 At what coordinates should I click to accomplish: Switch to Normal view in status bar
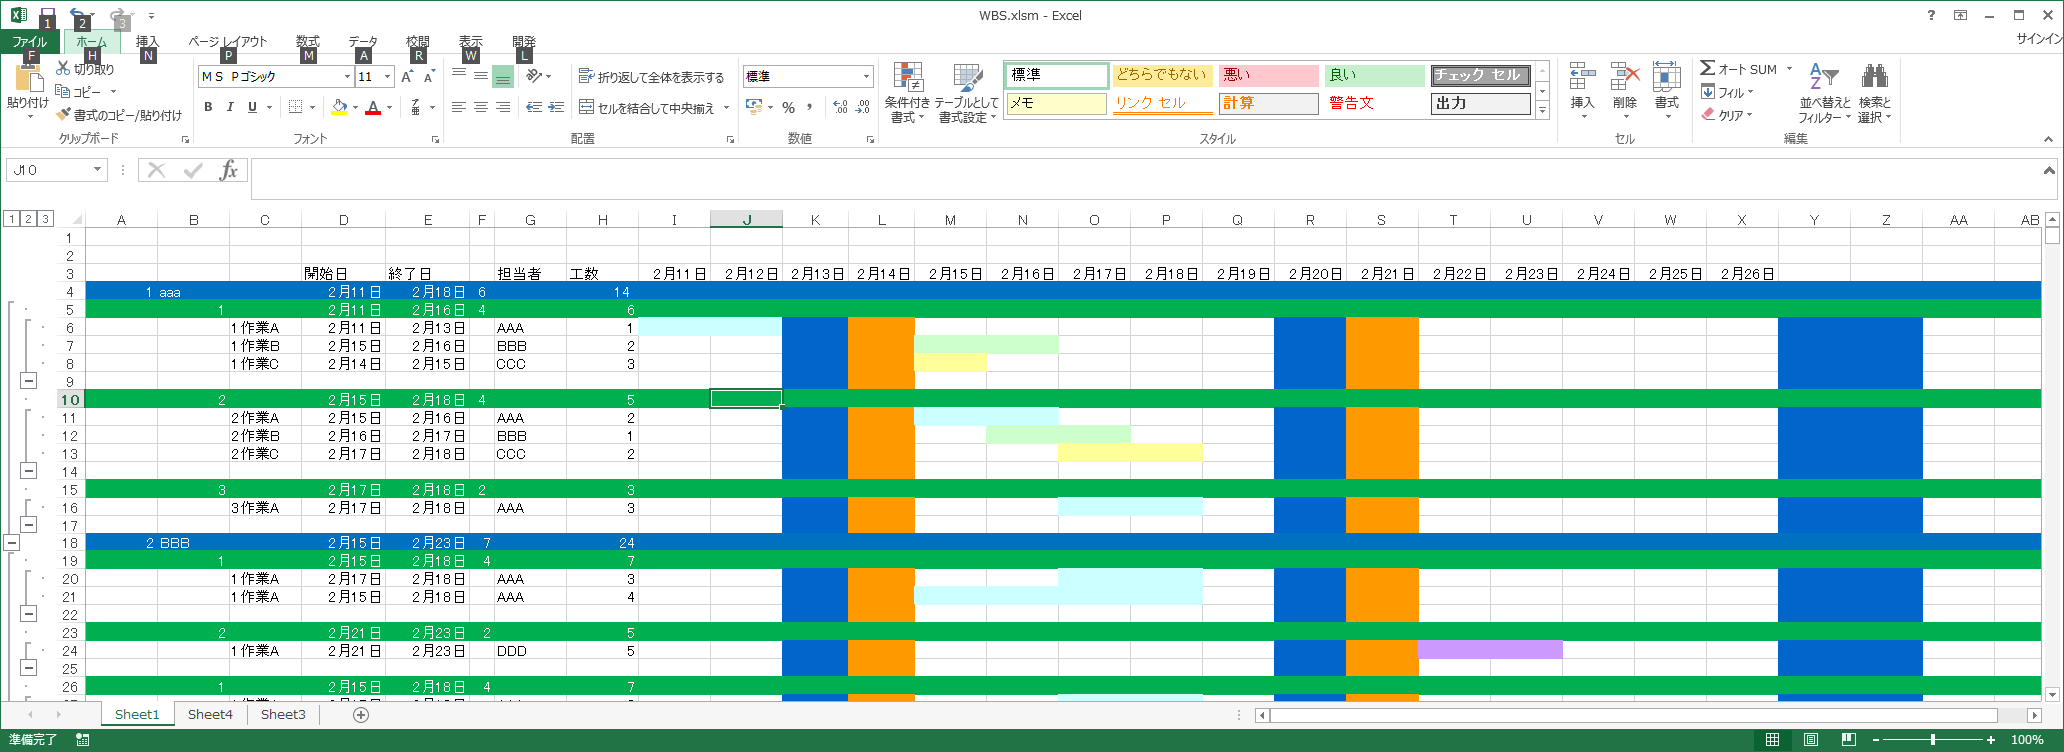click(x=1772, y=740)
